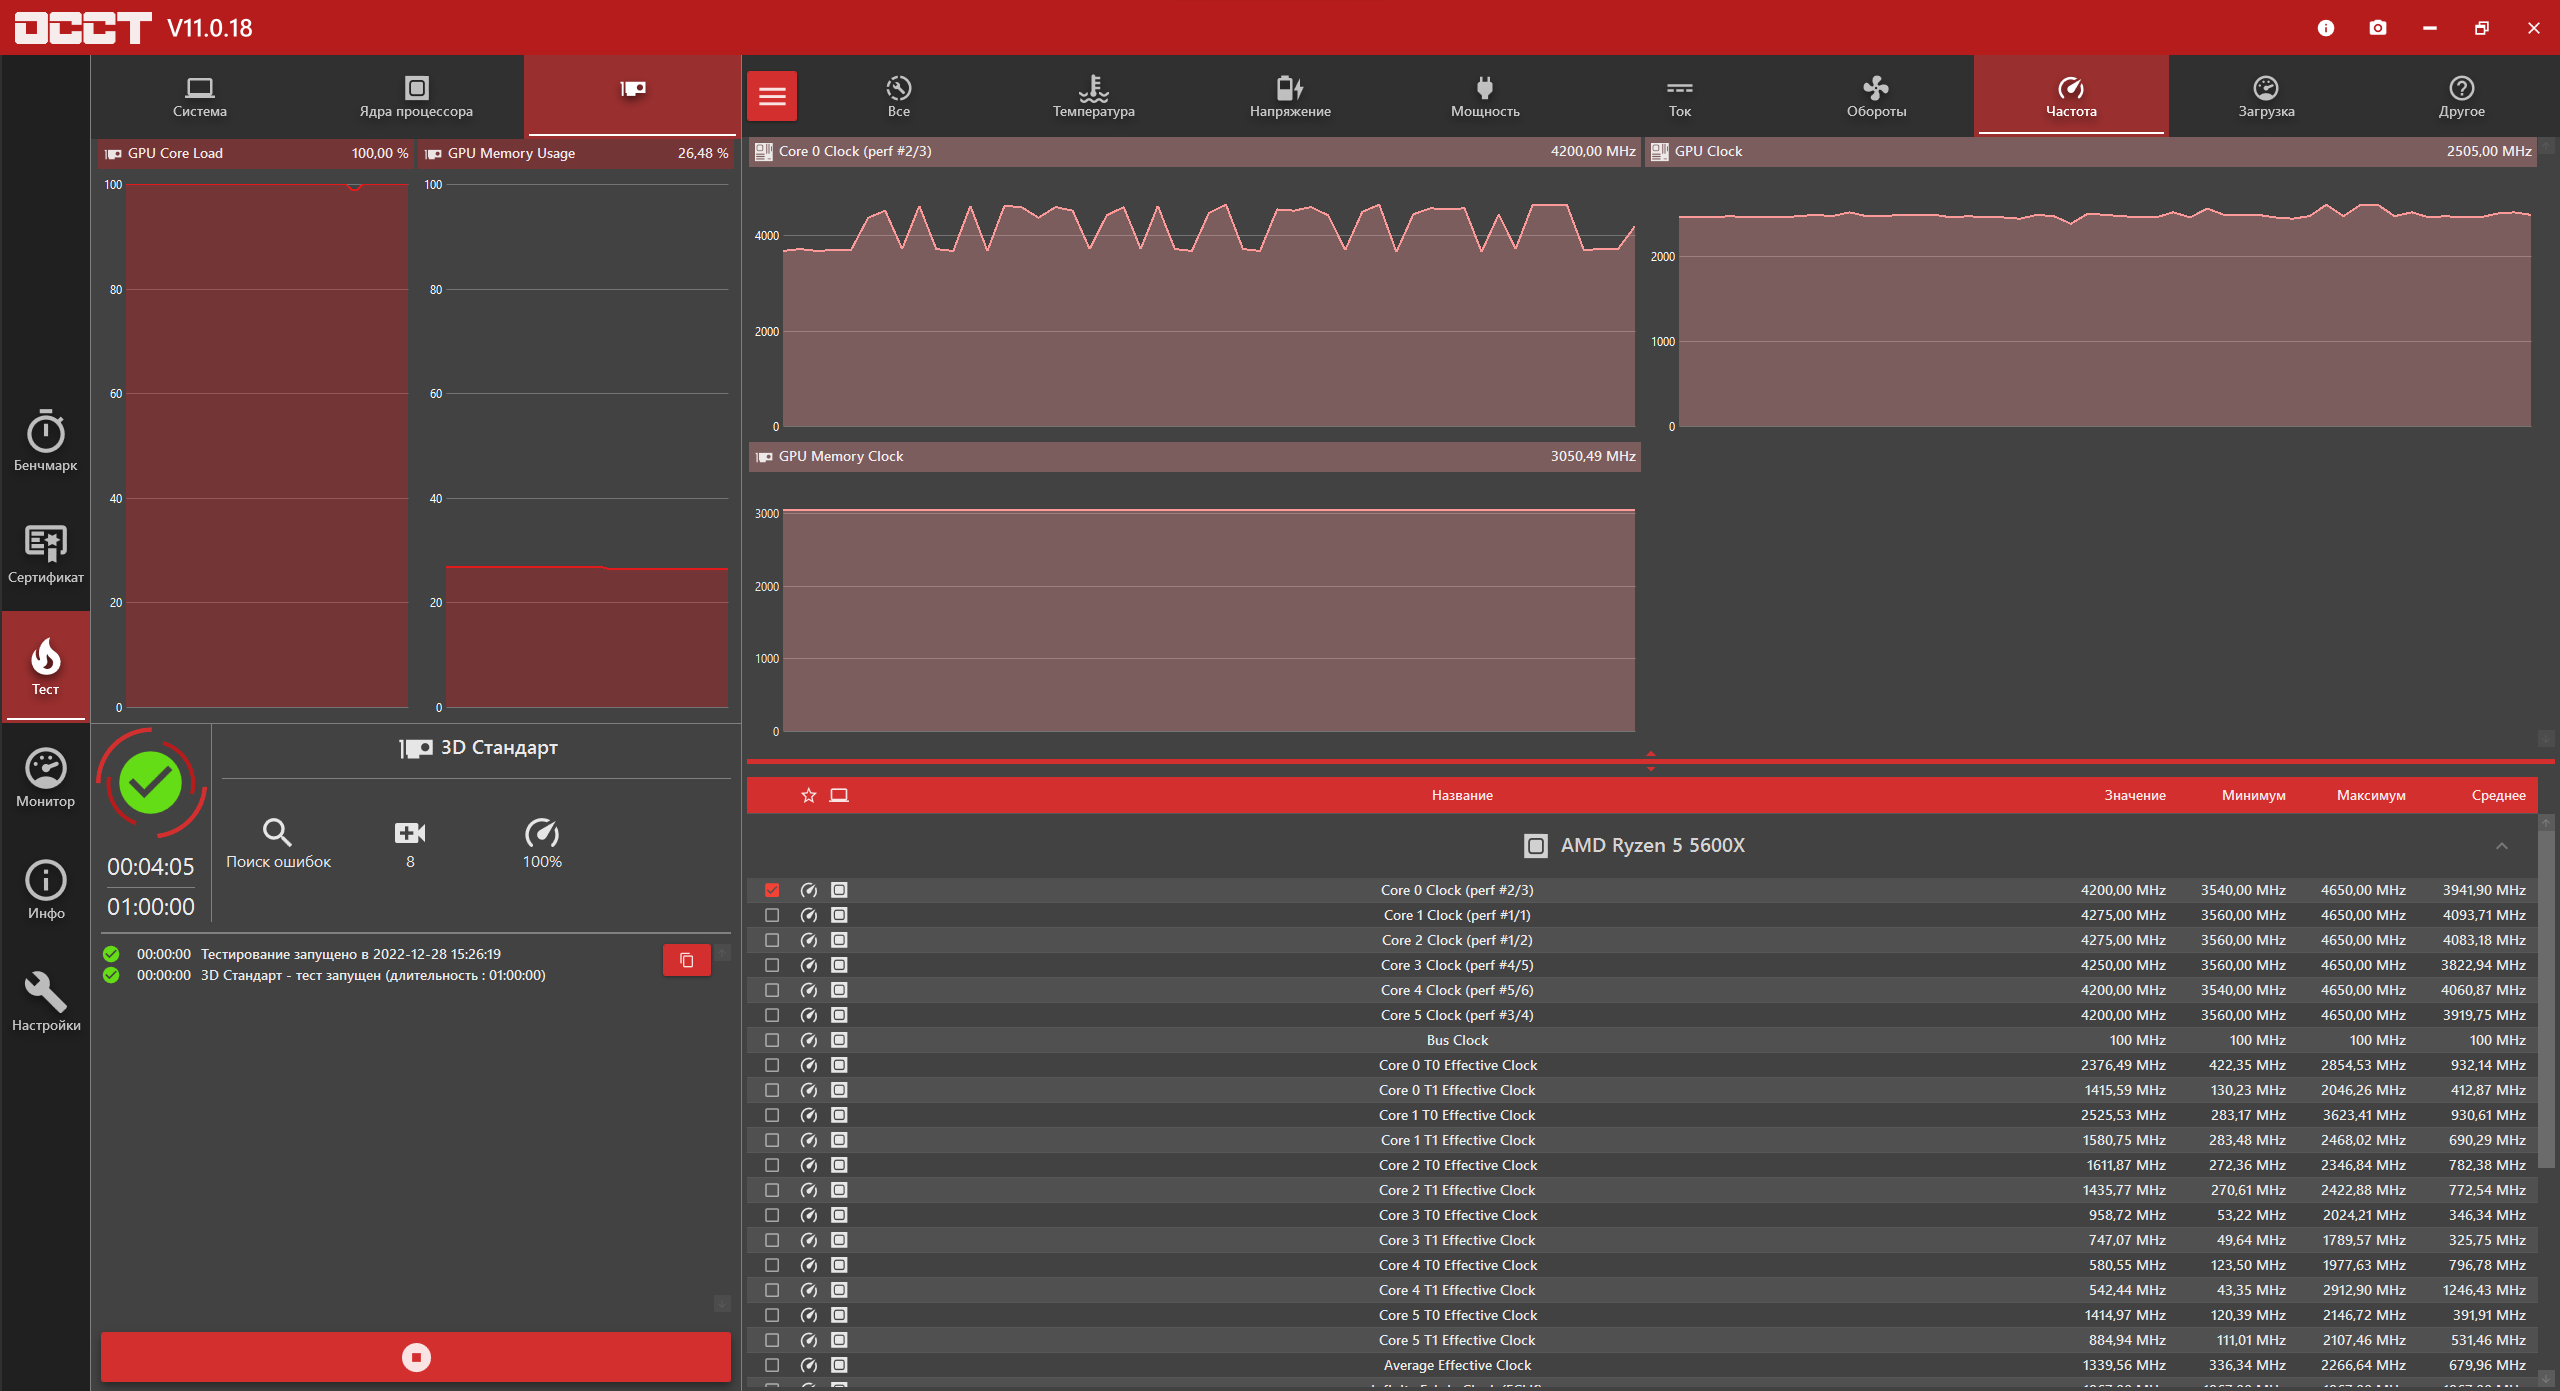Click the 100% usage gauge setting
This screenshot has width=2560, height=1391.
(x=542, y=833)
